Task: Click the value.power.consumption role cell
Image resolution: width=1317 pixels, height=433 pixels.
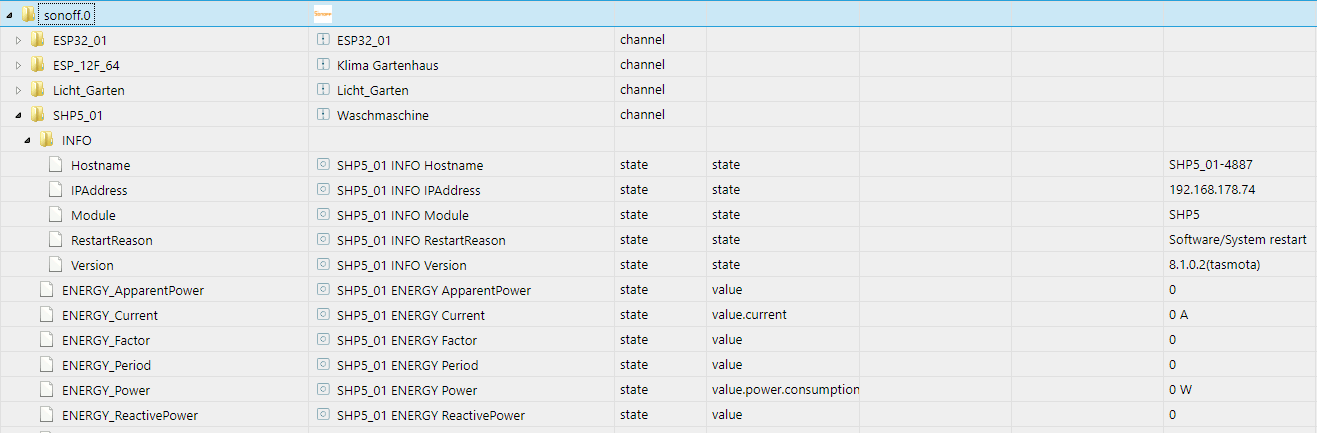Action: (785, 390)
